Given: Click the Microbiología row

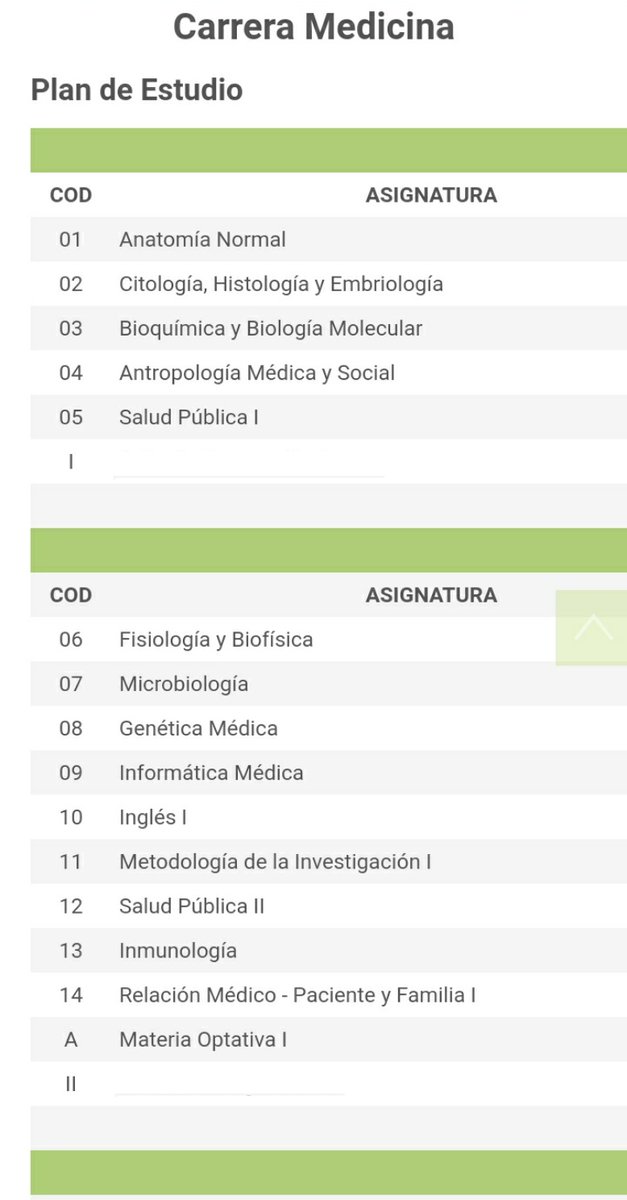Looking at the screenshot, I should click(x=328, y=684).
